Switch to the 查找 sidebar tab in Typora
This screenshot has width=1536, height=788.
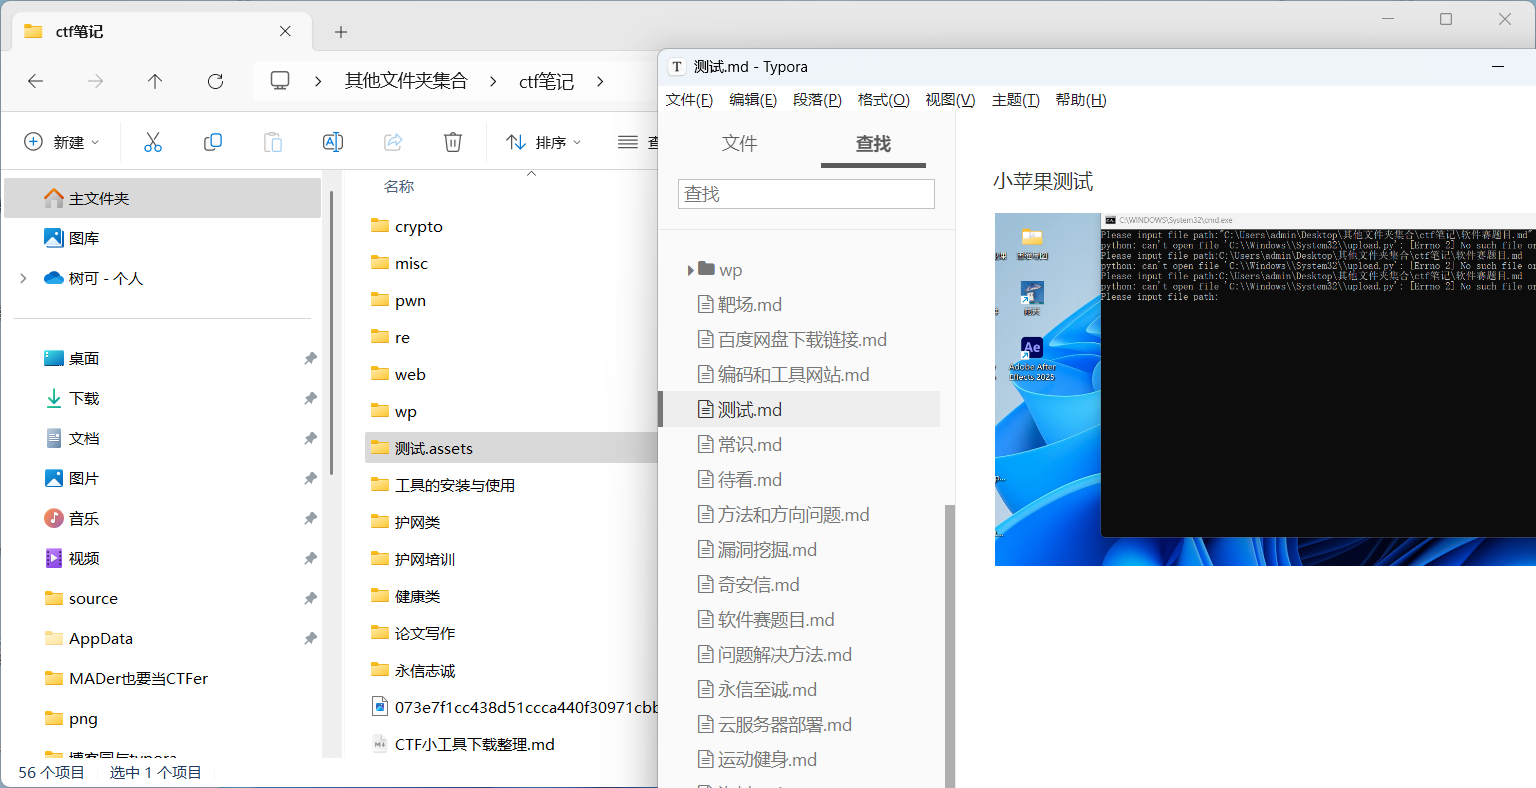point(873,143)
